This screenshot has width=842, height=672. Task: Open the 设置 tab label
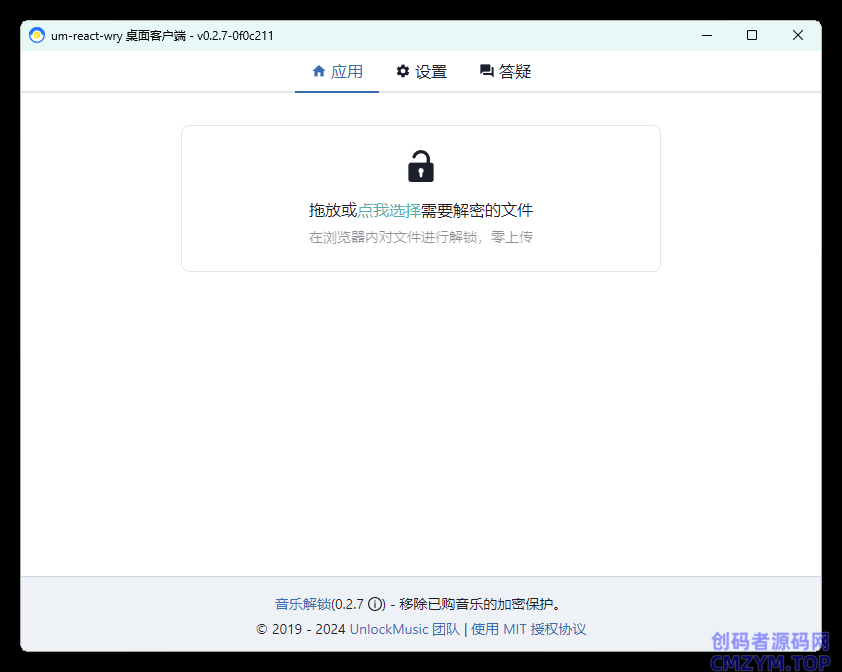coord(431,72)
